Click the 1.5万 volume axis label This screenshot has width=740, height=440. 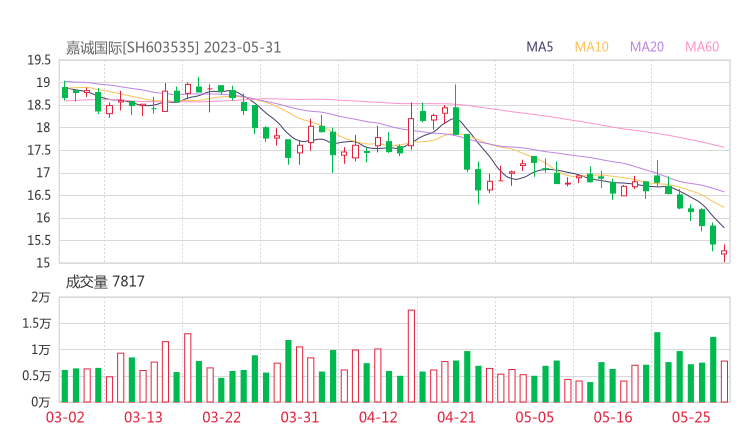coord(36,324)
